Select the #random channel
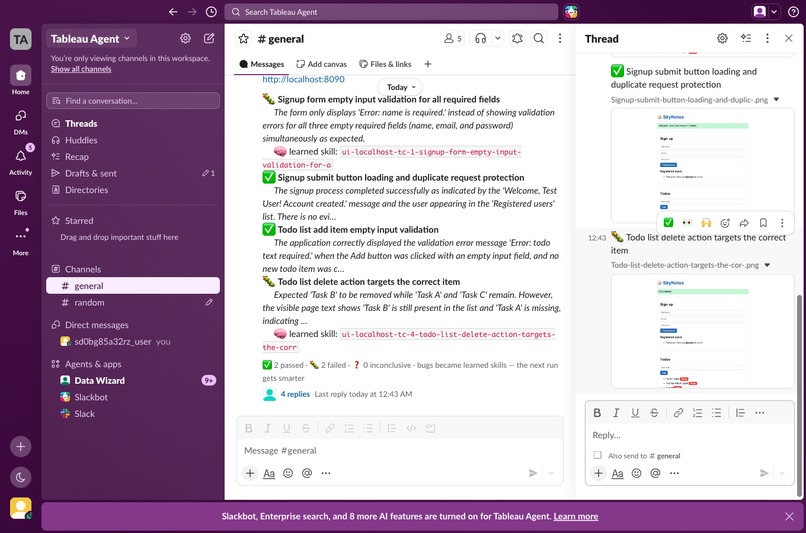 click(133, 302)
